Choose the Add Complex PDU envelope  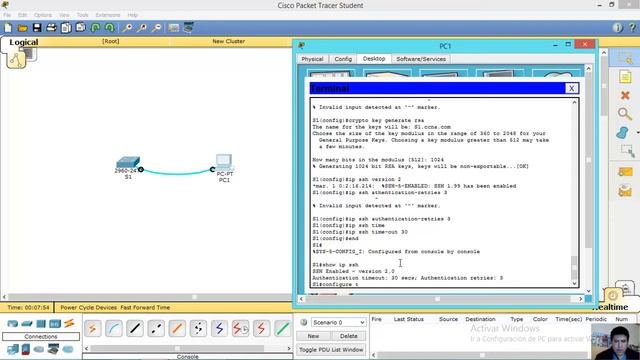(x=625, y=190)
